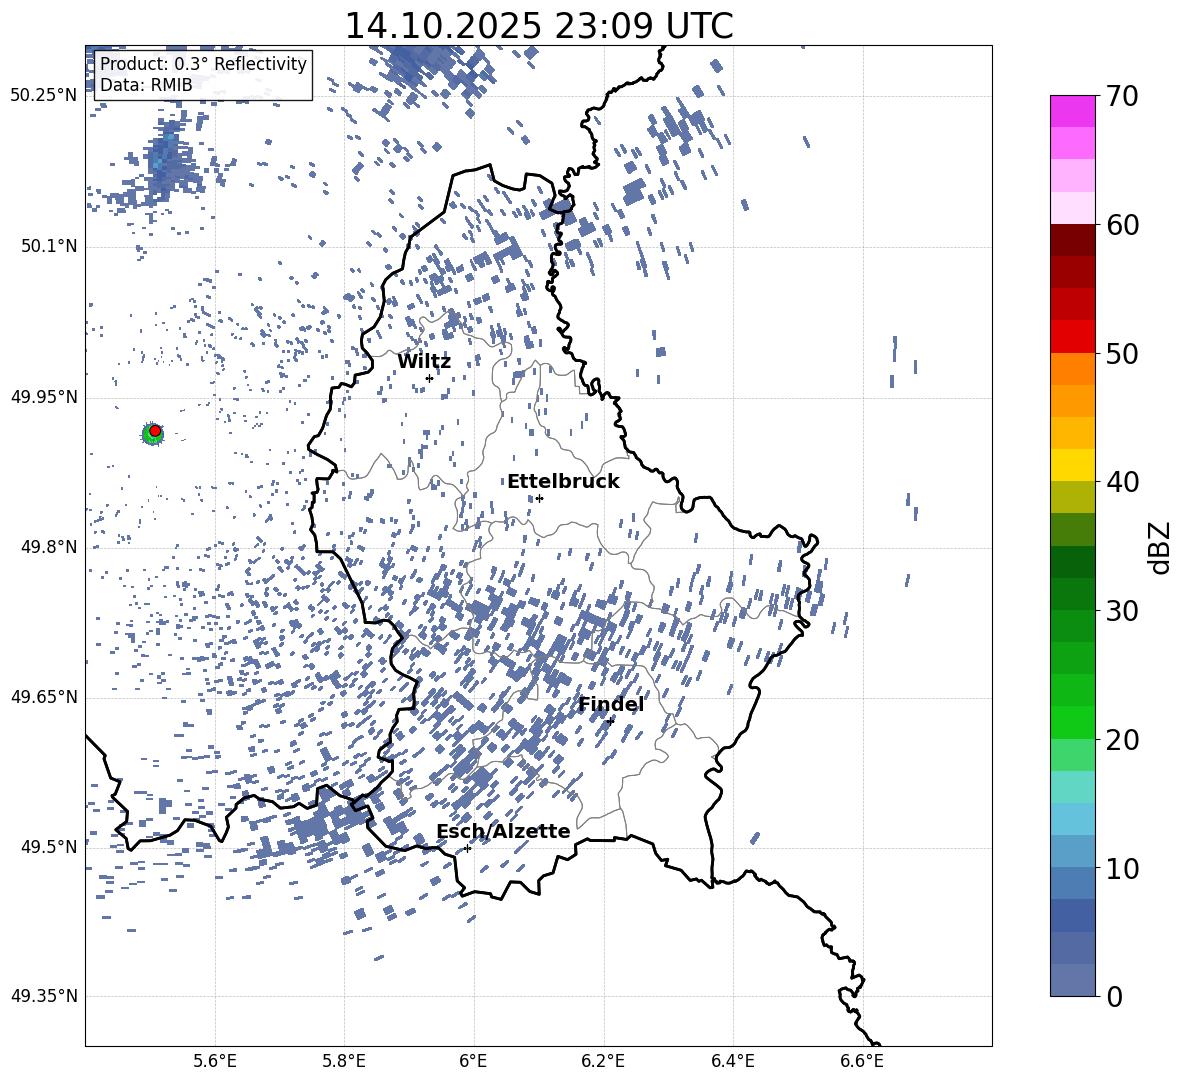1184x1081 pixels.
Task: Click the colorbar value 10
Action: click(x=1122, y=868)
